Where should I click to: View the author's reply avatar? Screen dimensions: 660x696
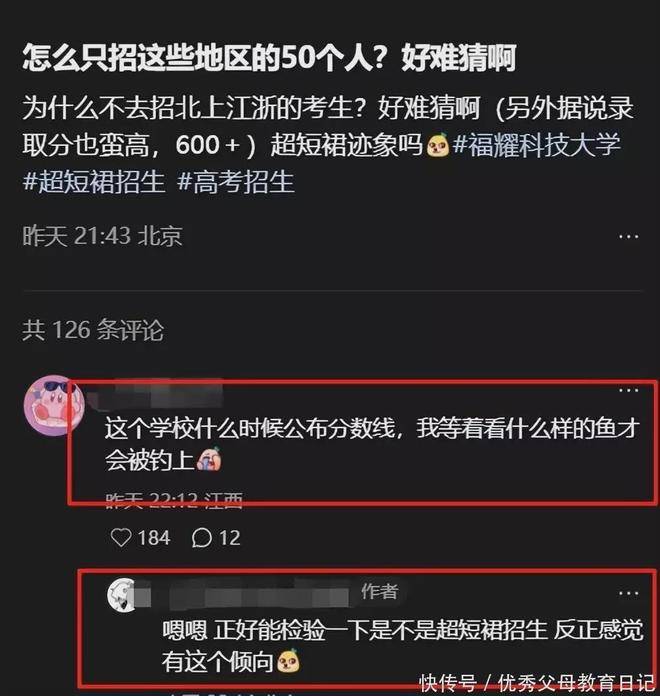[122, 595]
